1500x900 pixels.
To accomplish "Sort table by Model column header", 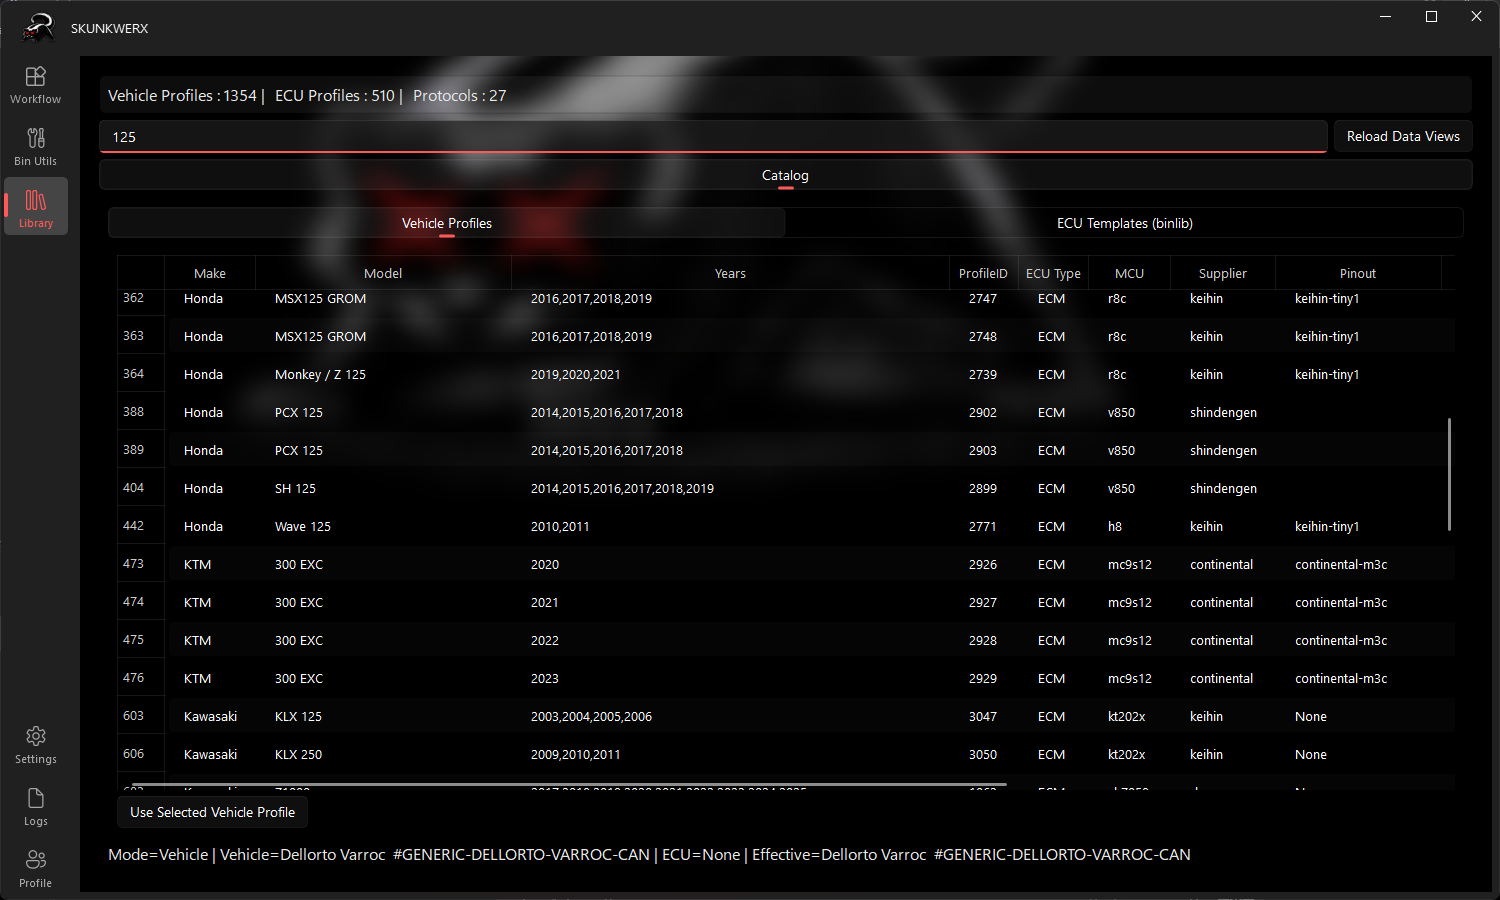I will [x=383, y=273].
